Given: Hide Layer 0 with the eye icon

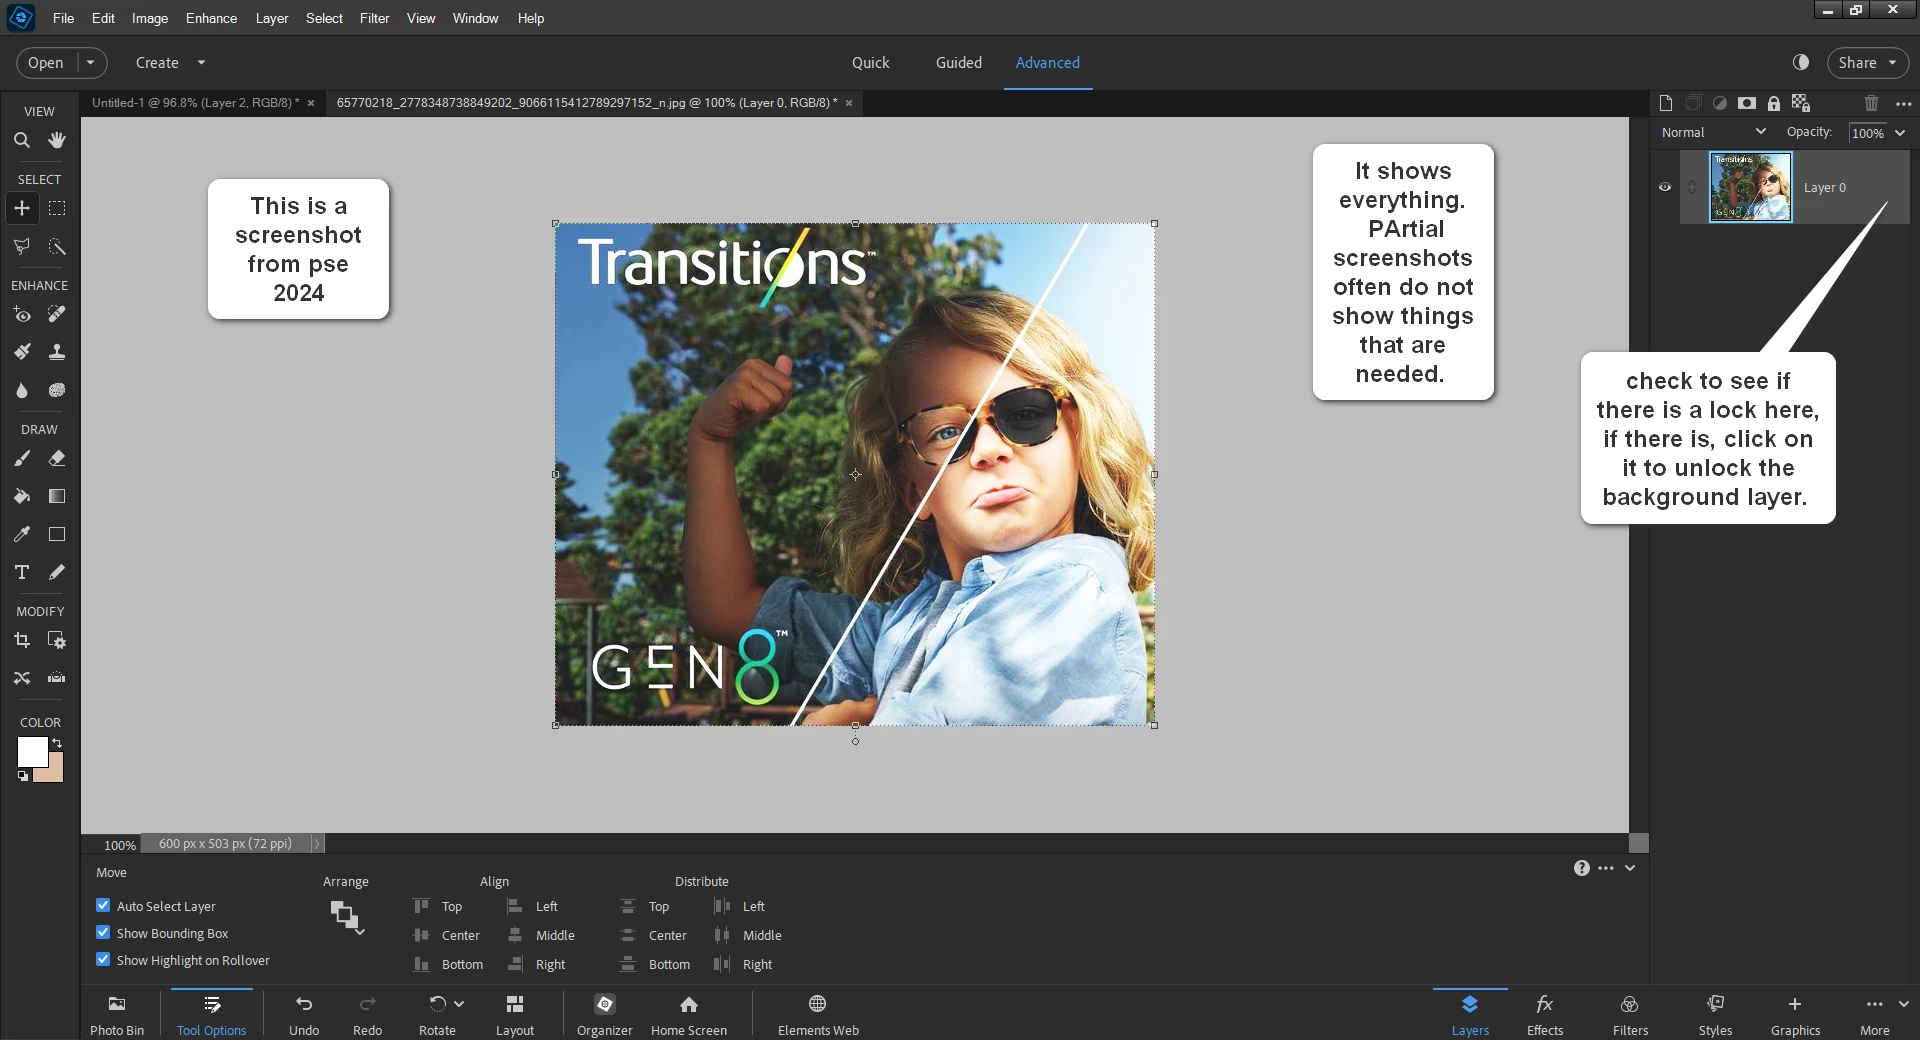Looking at the screenshot, I should (x=1665, y=187).
